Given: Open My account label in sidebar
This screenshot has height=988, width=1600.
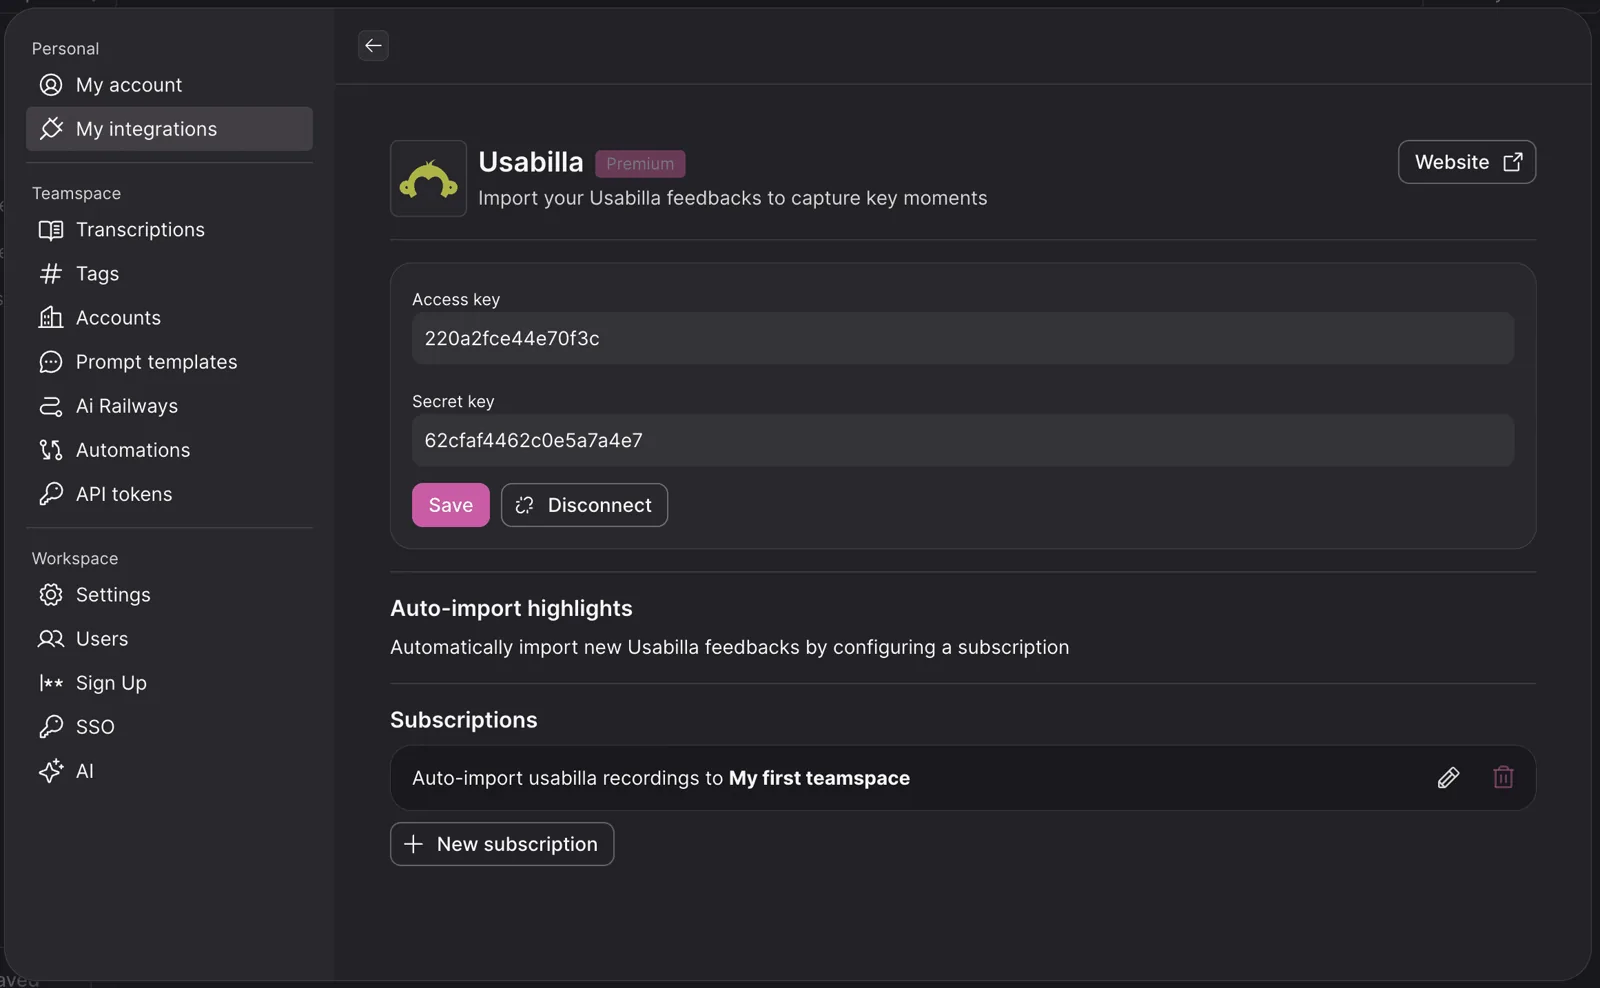Looking at the screenshot, I should [x=129, y=85].
